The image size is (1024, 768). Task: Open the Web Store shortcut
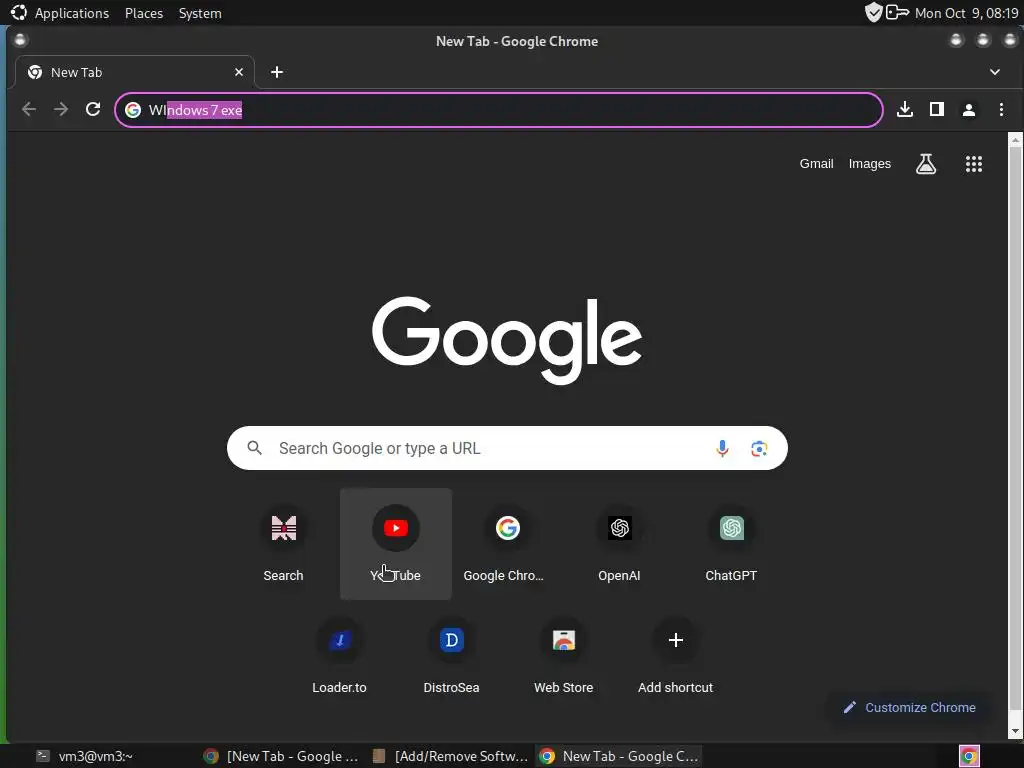(x=564, y=655)
